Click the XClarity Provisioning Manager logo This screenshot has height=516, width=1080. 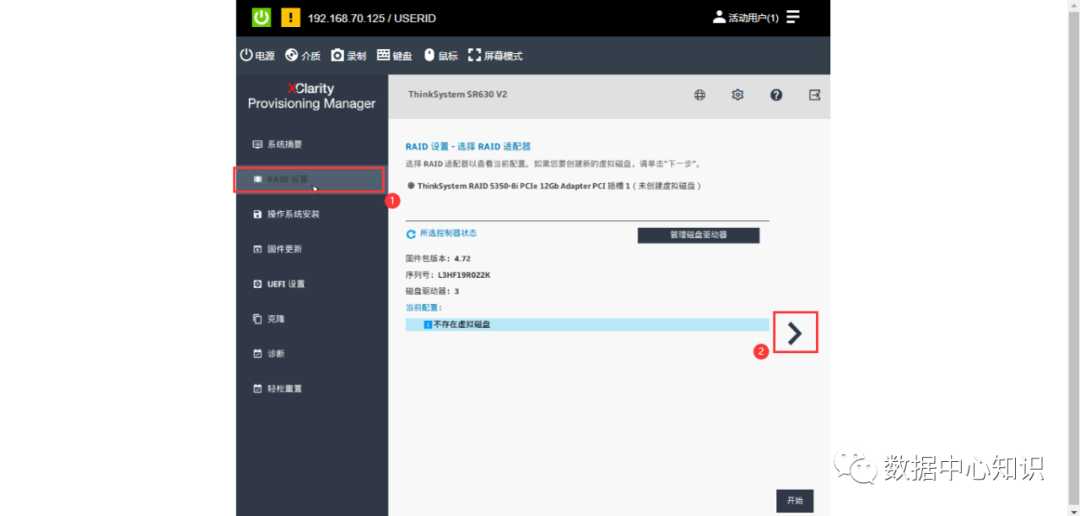tap(311, 96)
